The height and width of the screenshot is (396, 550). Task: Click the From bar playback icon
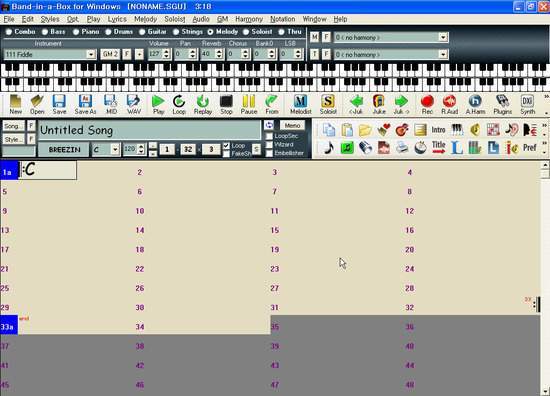click(271, 104)
